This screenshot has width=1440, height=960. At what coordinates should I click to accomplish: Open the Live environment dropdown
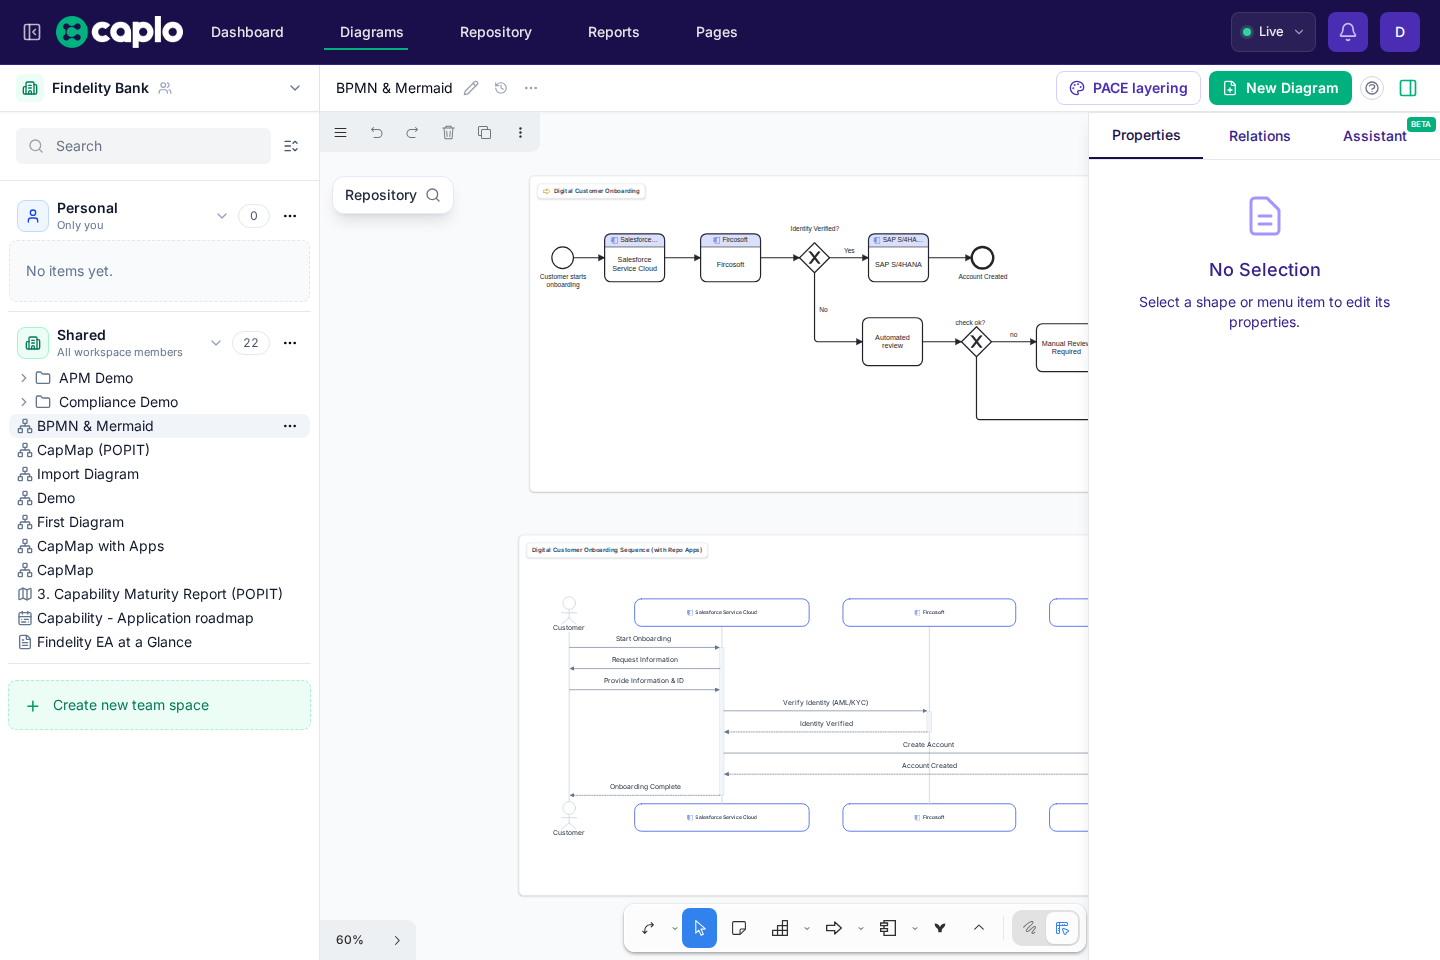[x=1273, y=32]
